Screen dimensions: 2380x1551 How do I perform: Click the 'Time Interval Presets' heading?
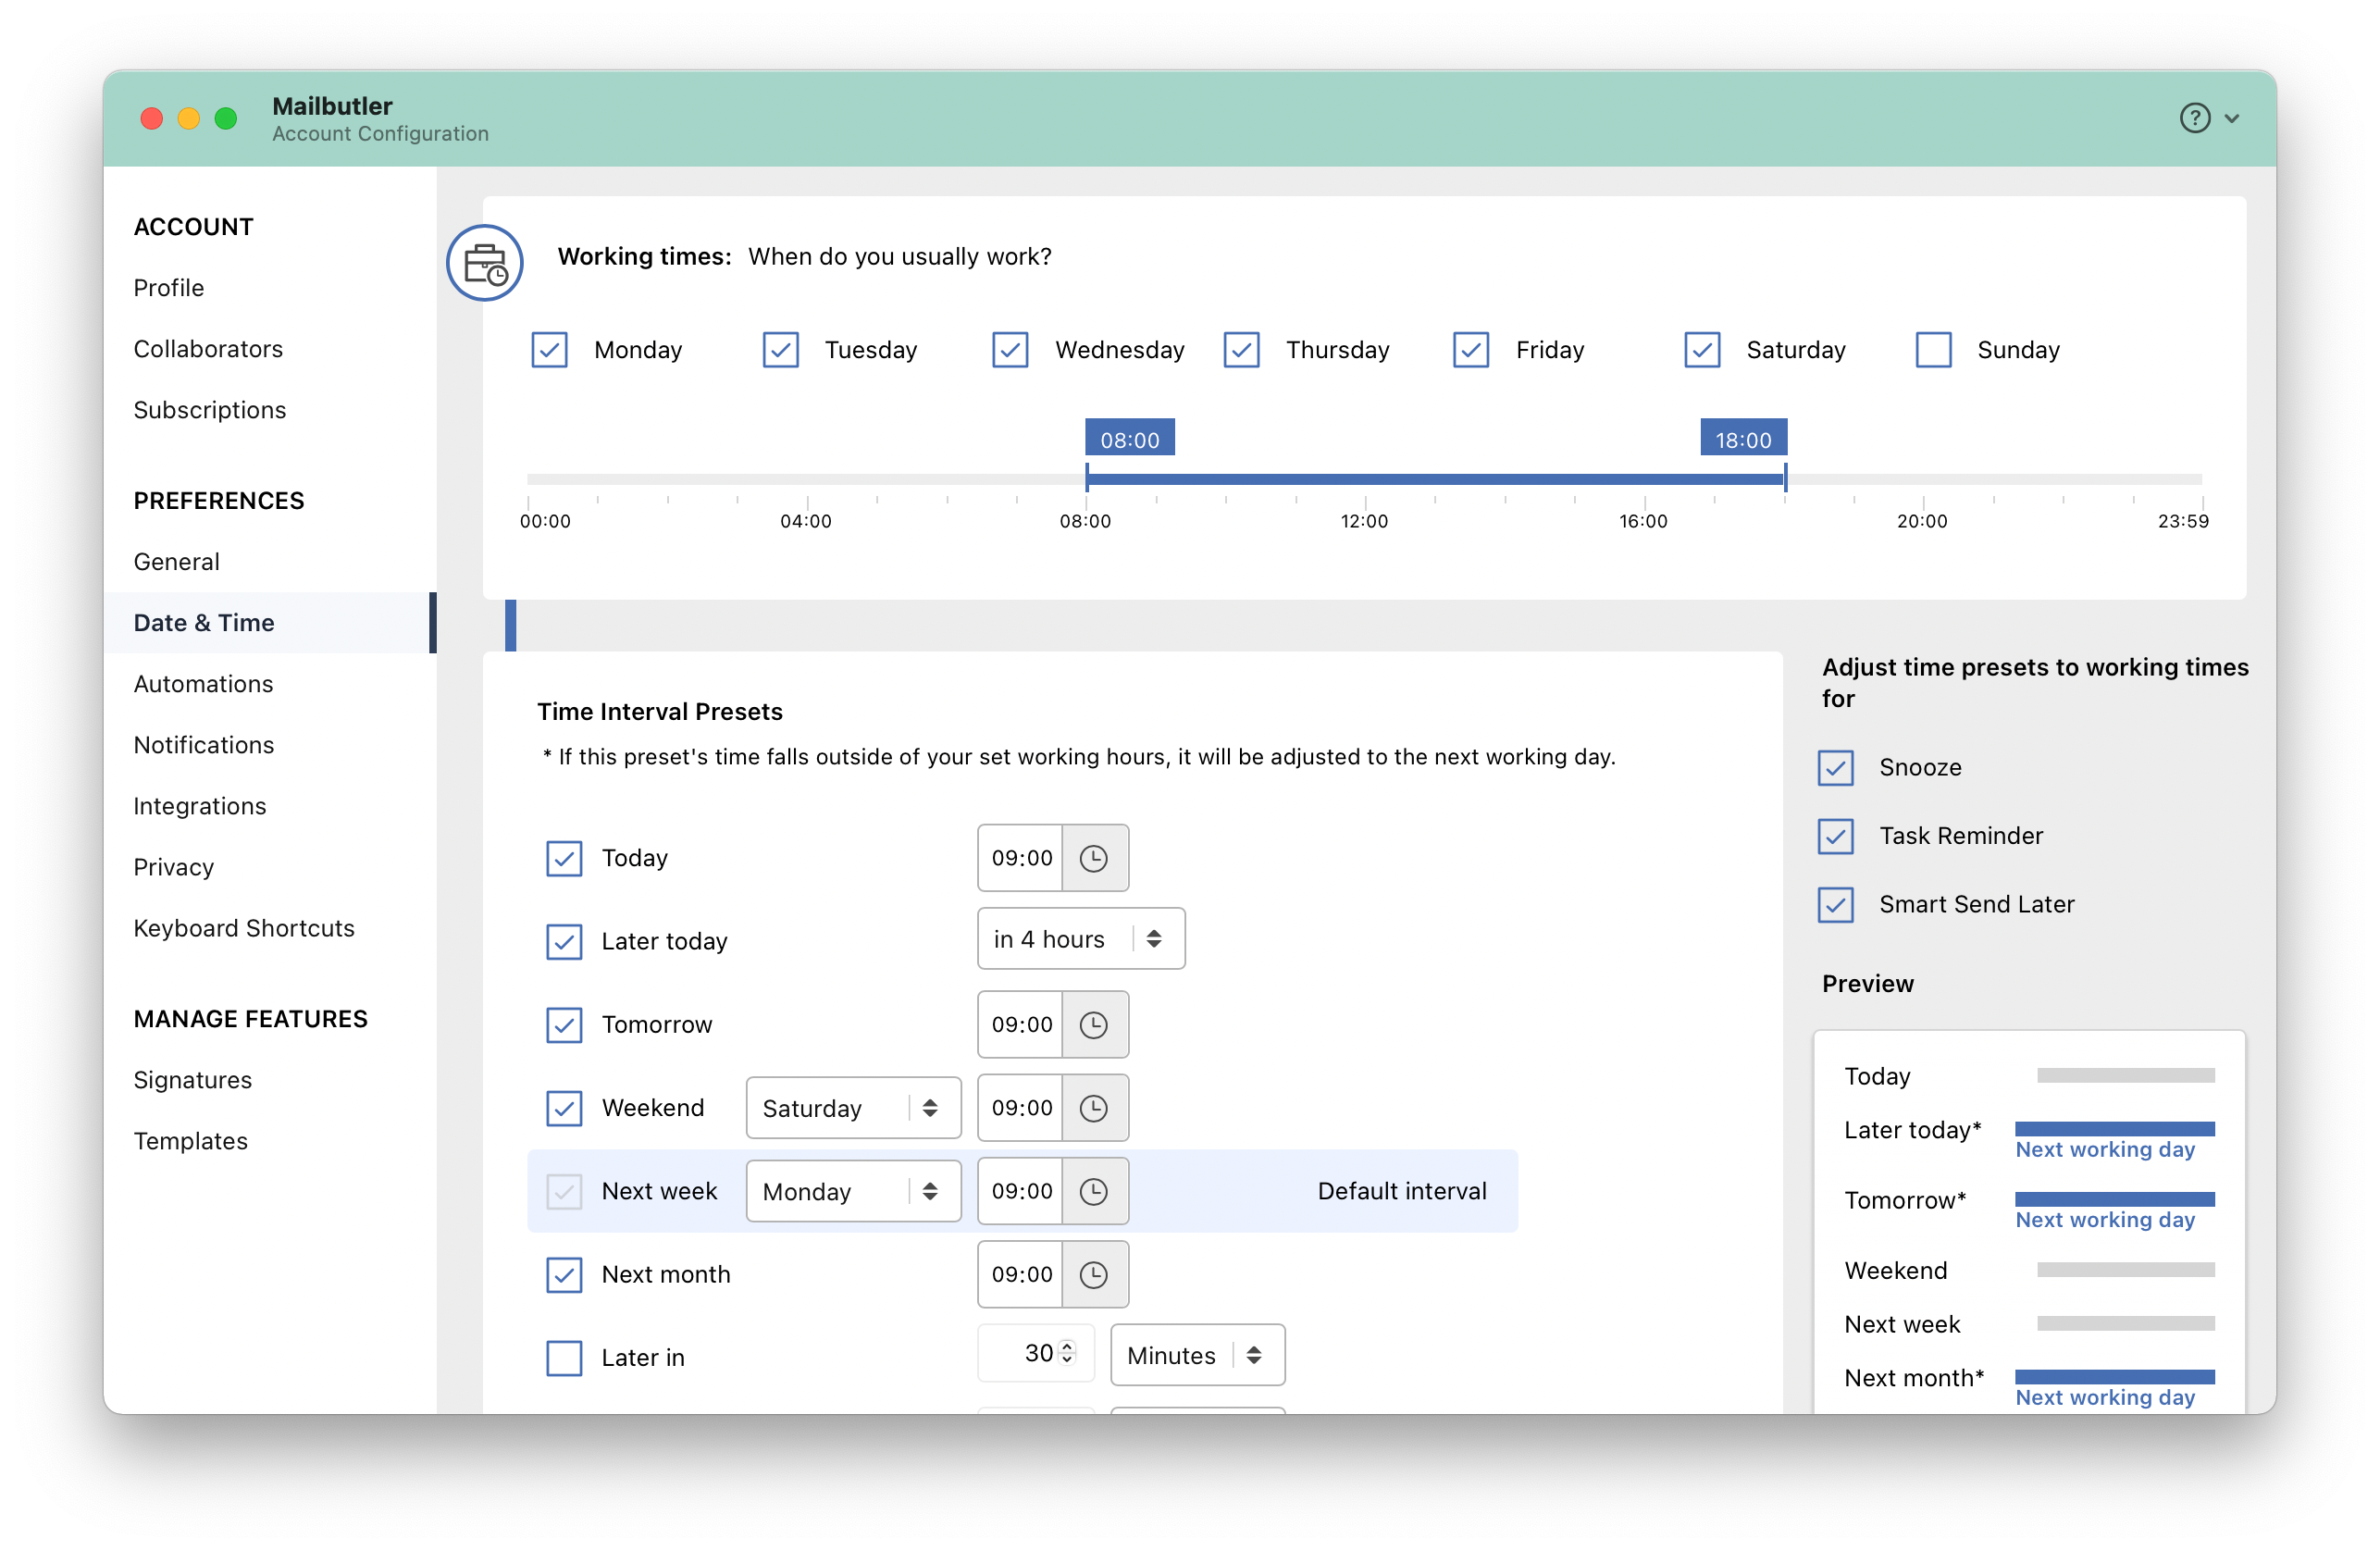[x=660, y=712]
